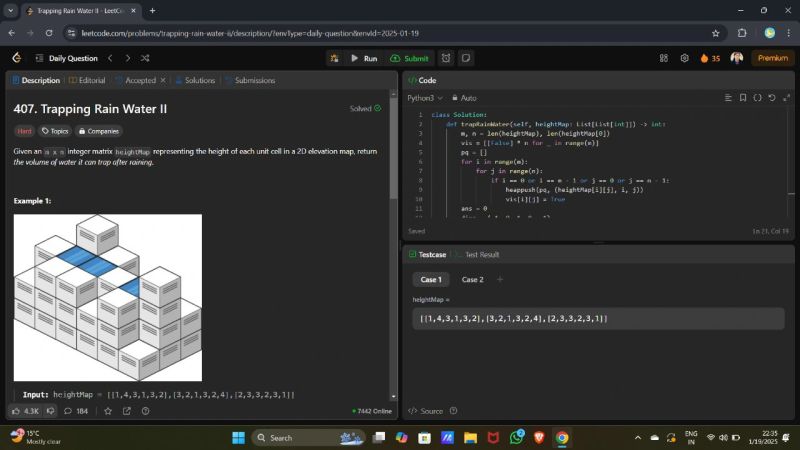
Task: Submit the solution
Action: tap(409, 58)
